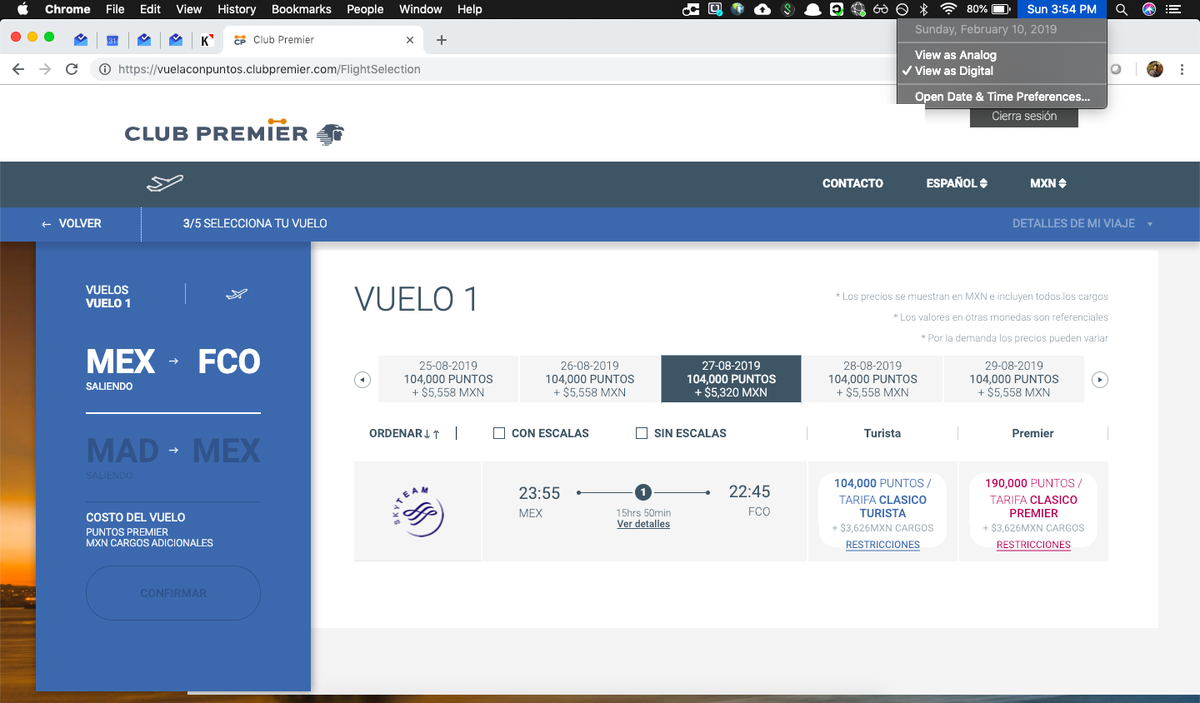Viewport: 1200px width, 703px height.
Task: Open Date & Time Preferences
Action: (x=1002, y=97)
